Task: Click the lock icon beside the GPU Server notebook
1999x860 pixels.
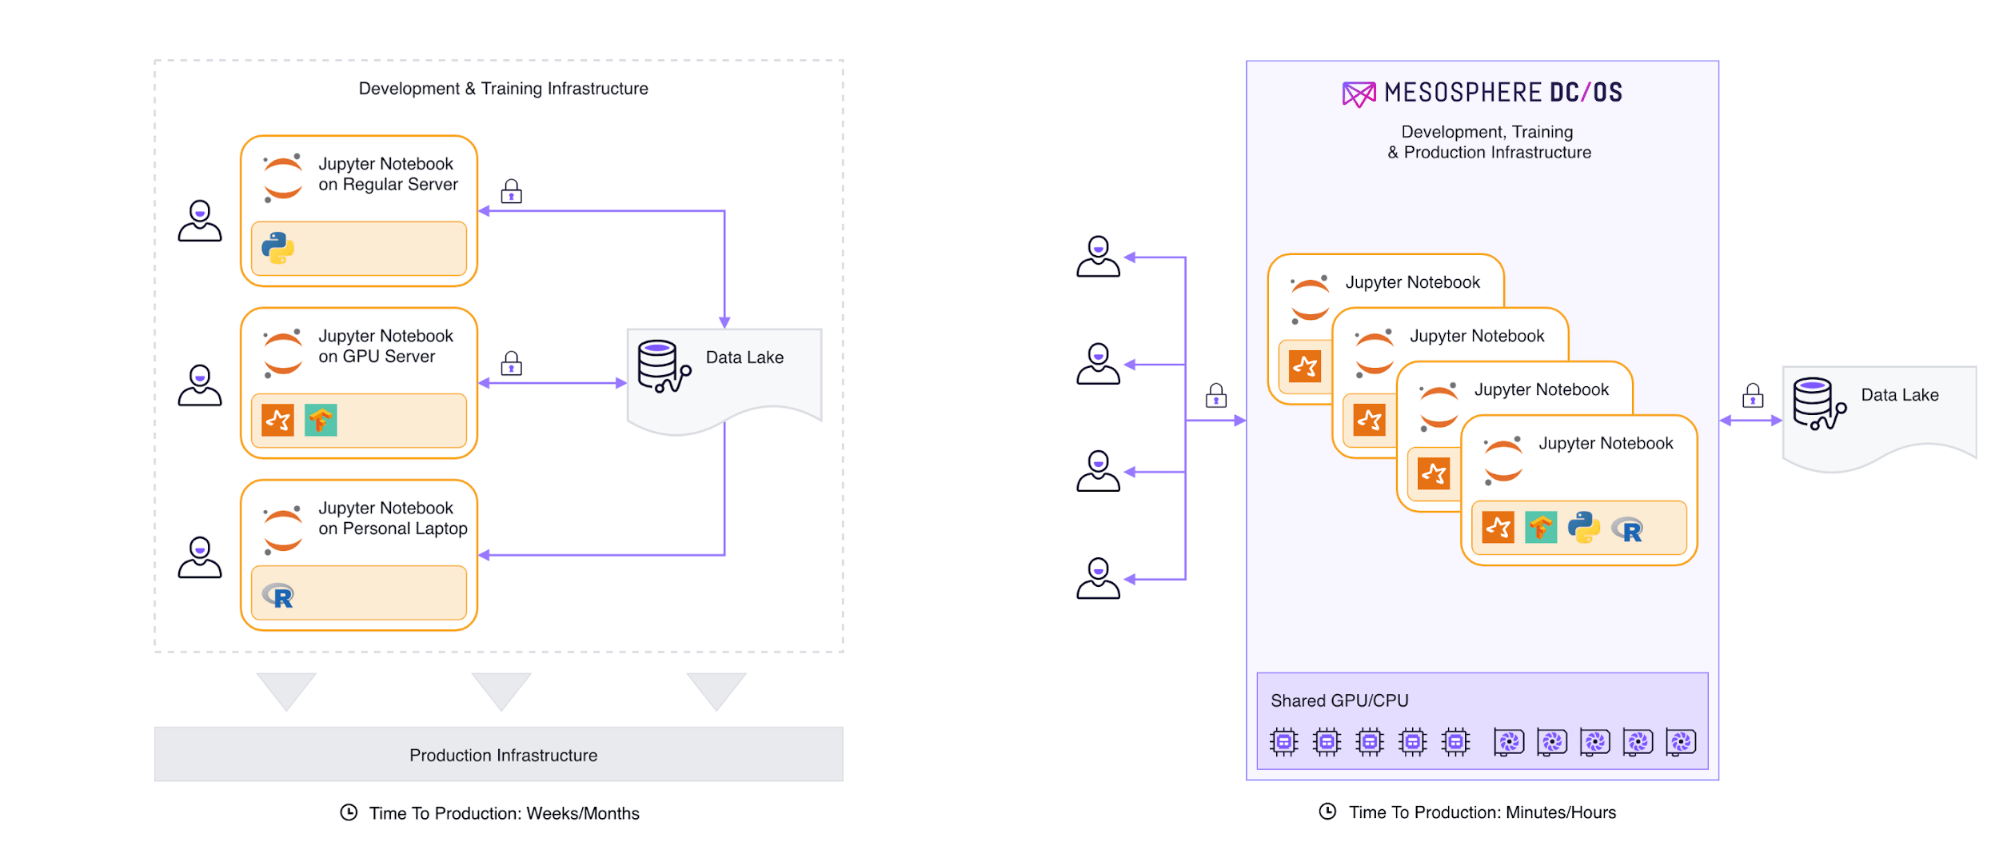Action: click(511, 362)
